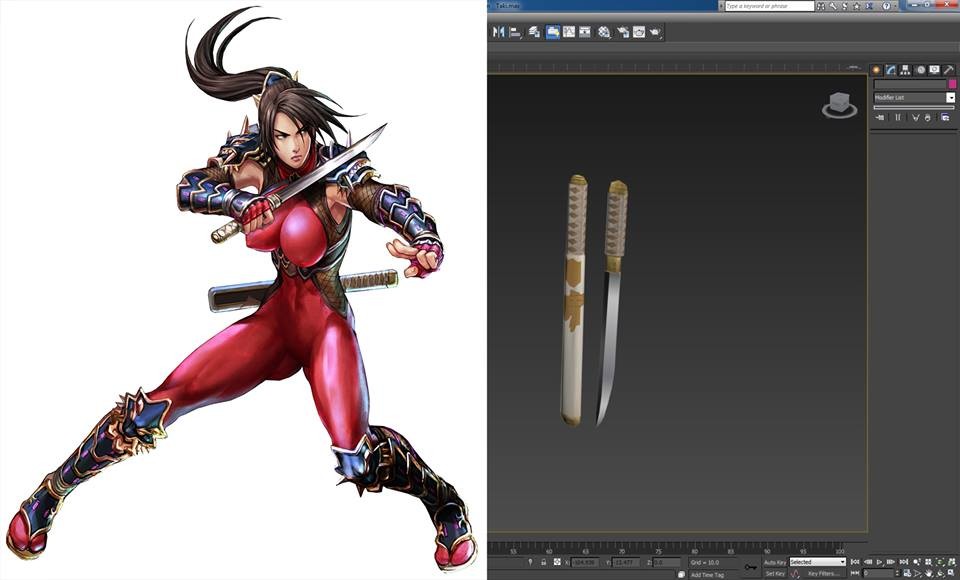The image size is (960, 580).
Task: Switch to the Motion panel tab
Action: pyautogui.click(x=919, y=68)
